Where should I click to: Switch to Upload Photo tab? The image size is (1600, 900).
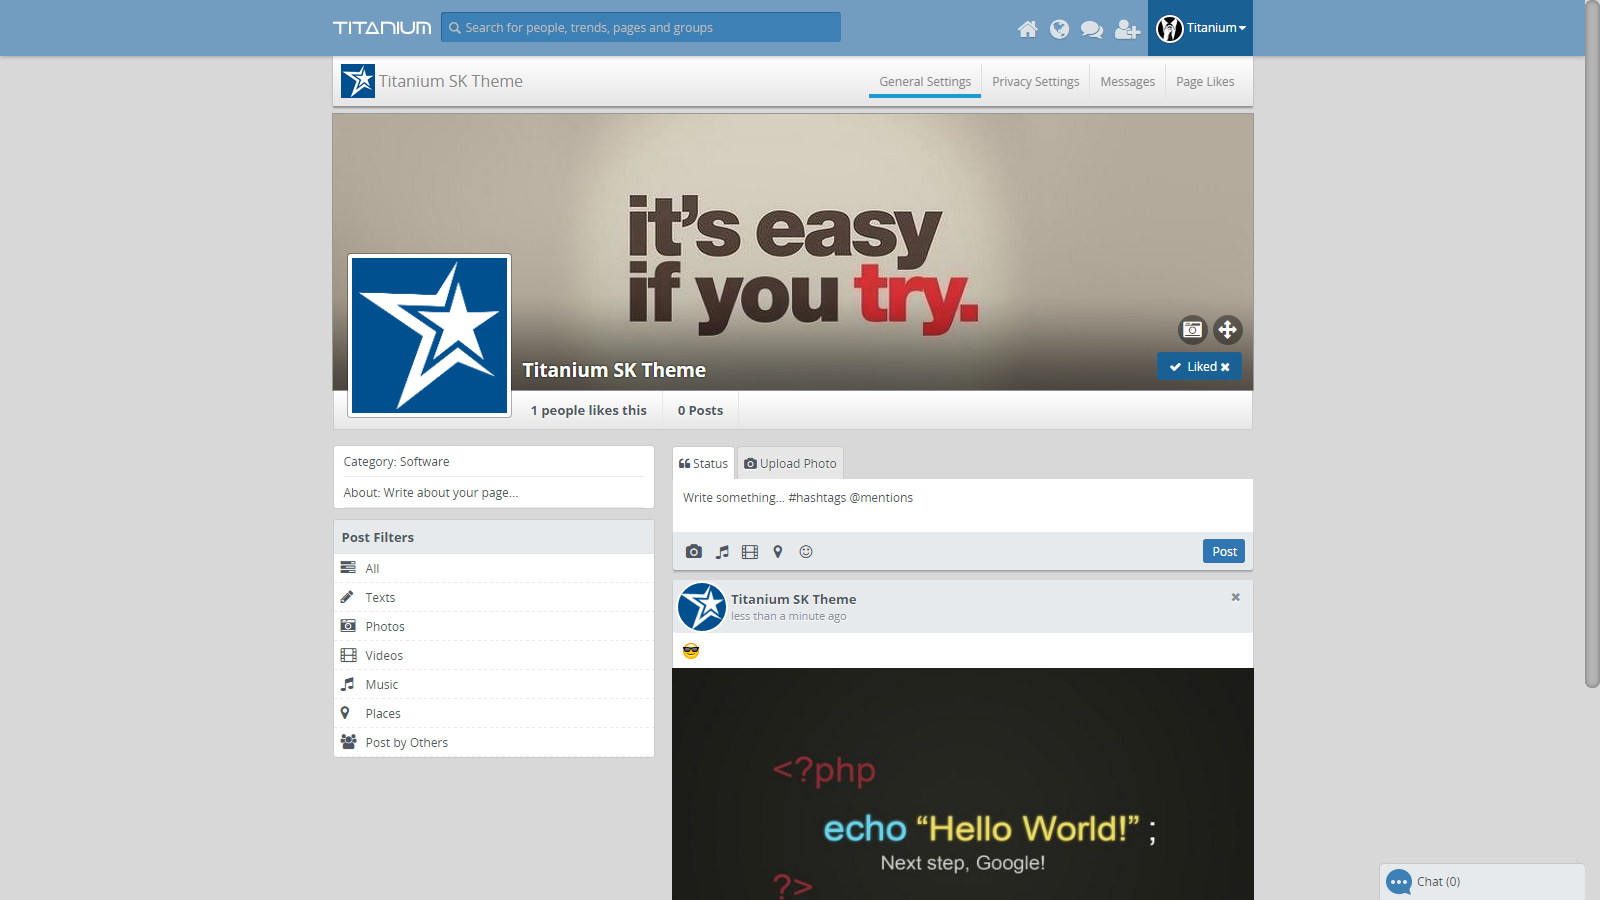790,463
